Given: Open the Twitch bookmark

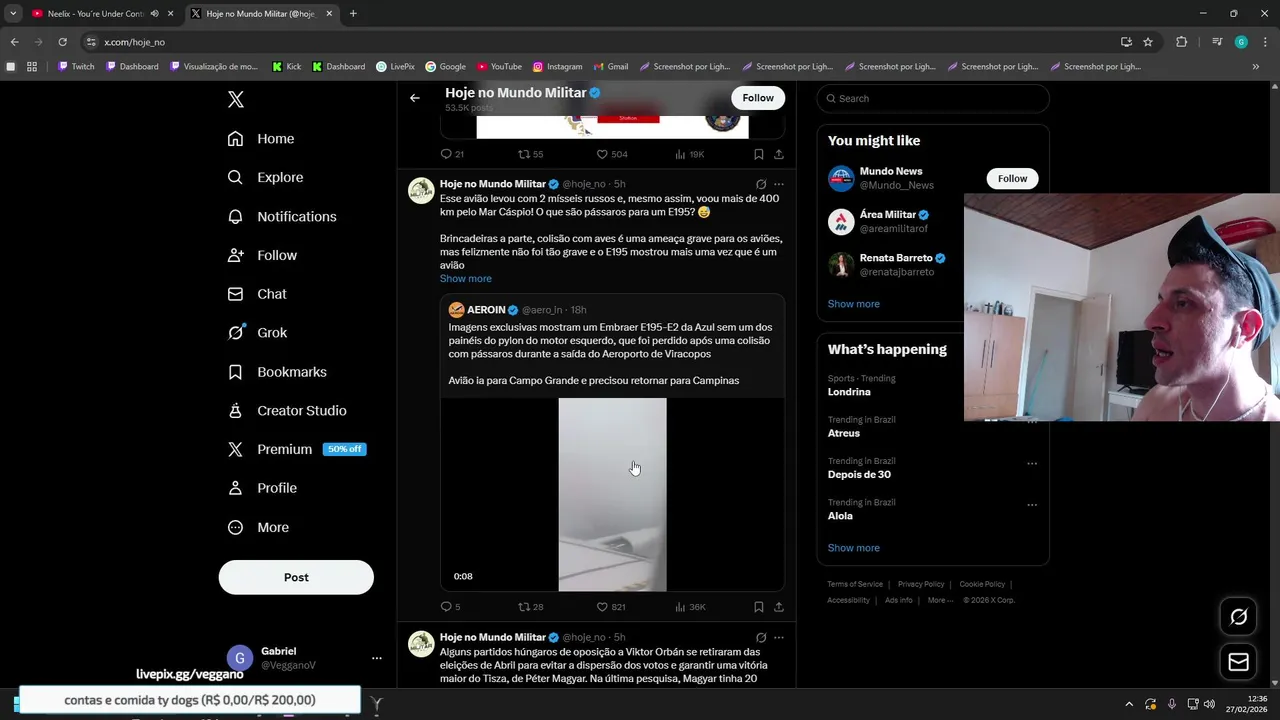Looking at the screenshot, I should click(76, 67).
